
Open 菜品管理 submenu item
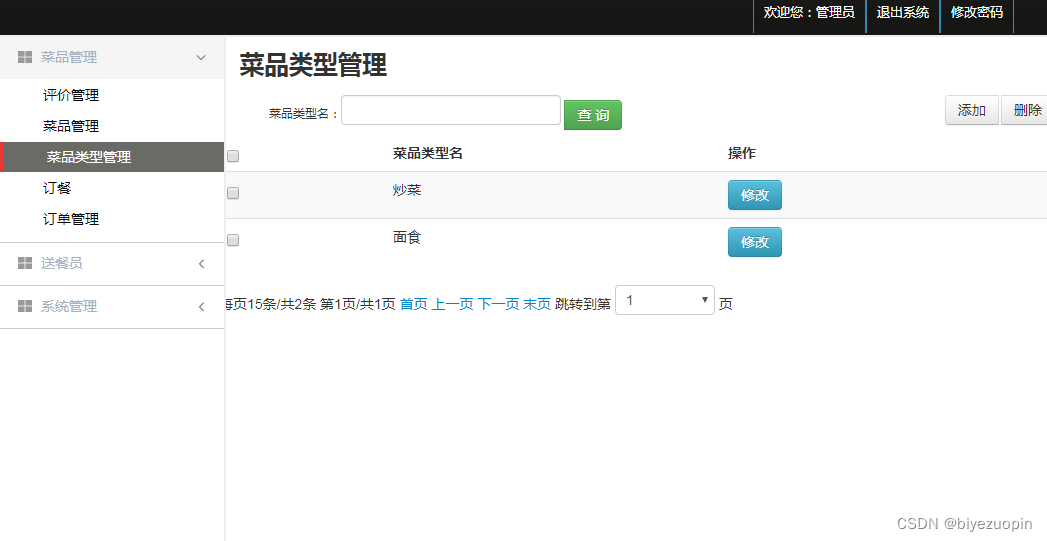(x=71, y=126)
